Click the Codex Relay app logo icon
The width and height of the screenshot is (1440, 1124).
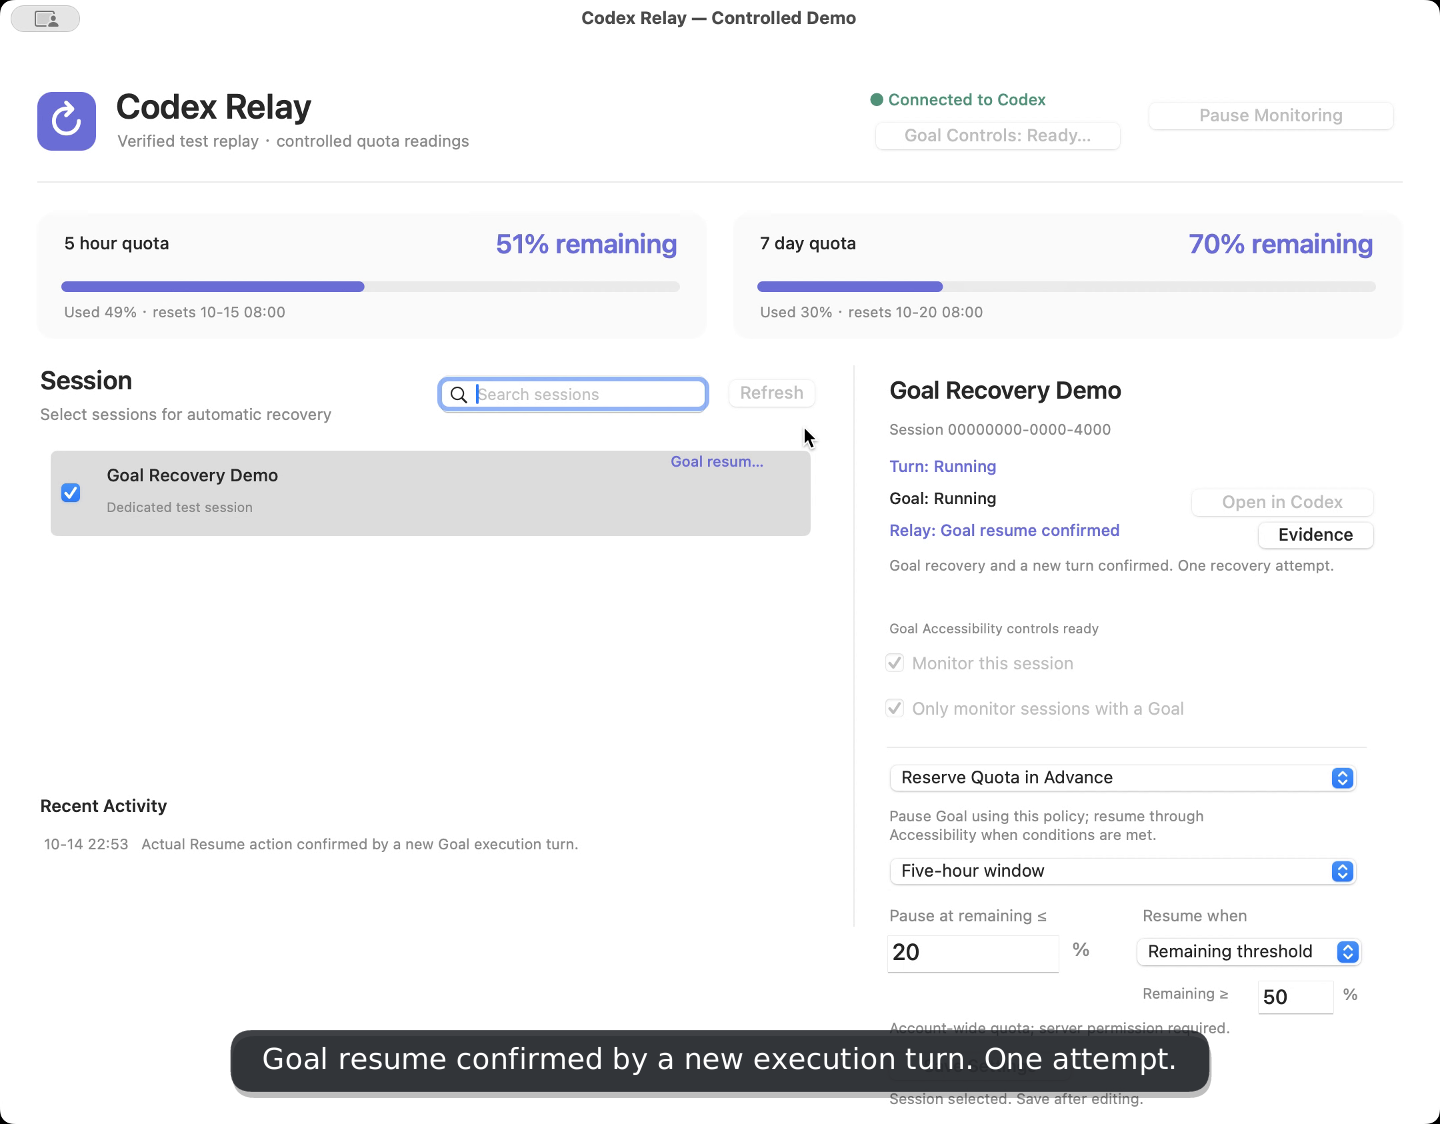click(x=67, y=121)
